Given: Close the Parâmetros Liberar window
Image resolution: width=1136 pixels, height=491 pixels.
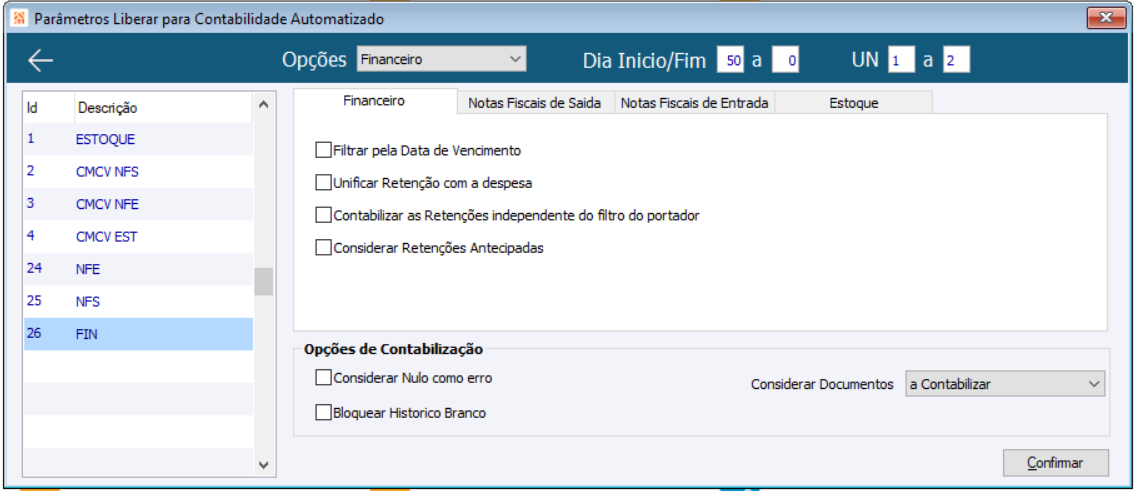Looking at the screenshot, I should (x=1107, y=18).
